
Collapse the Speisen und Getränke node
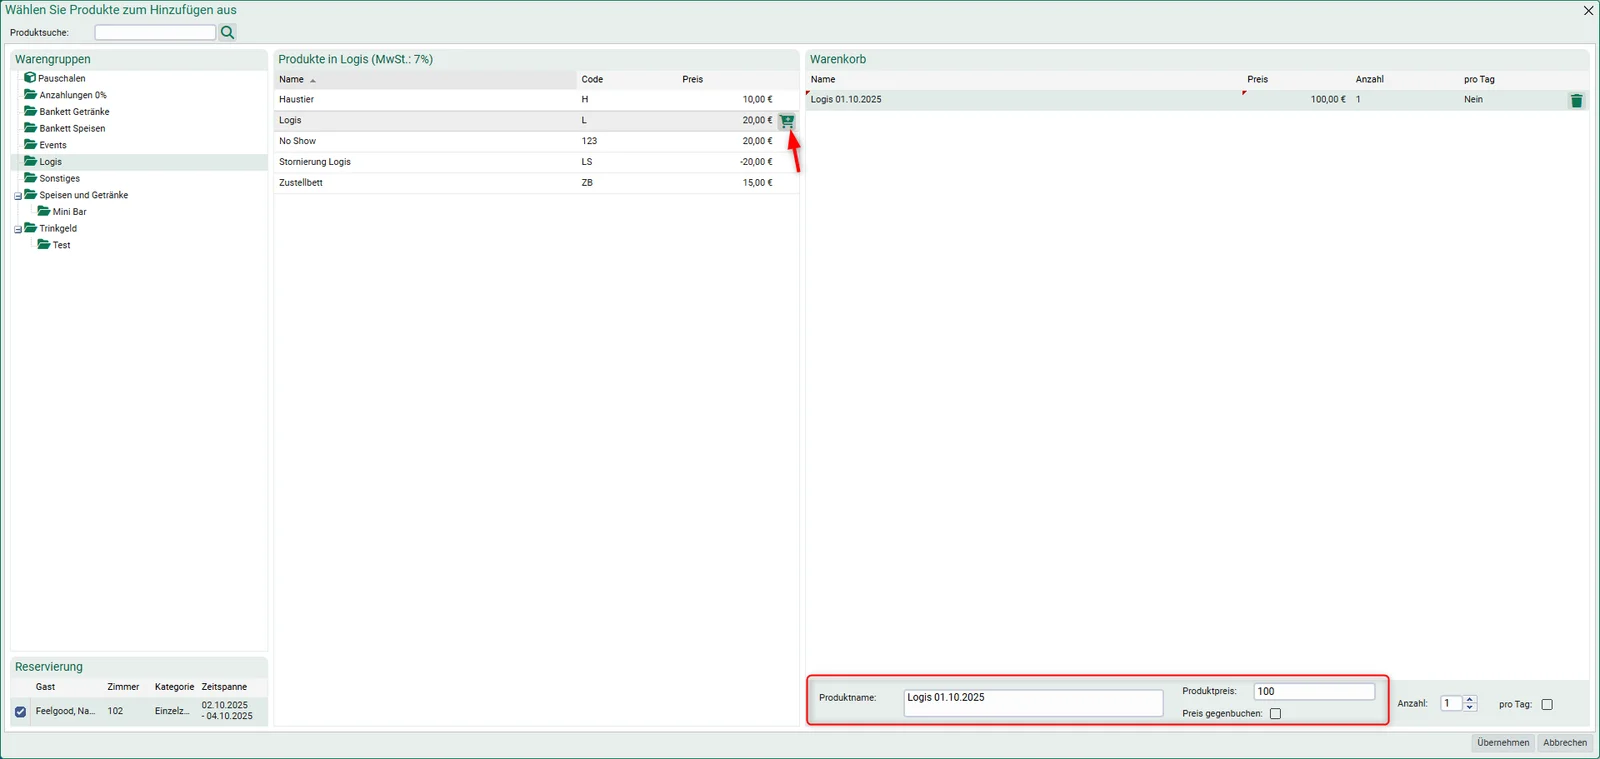pyautogui.click(x=18, y=196)
